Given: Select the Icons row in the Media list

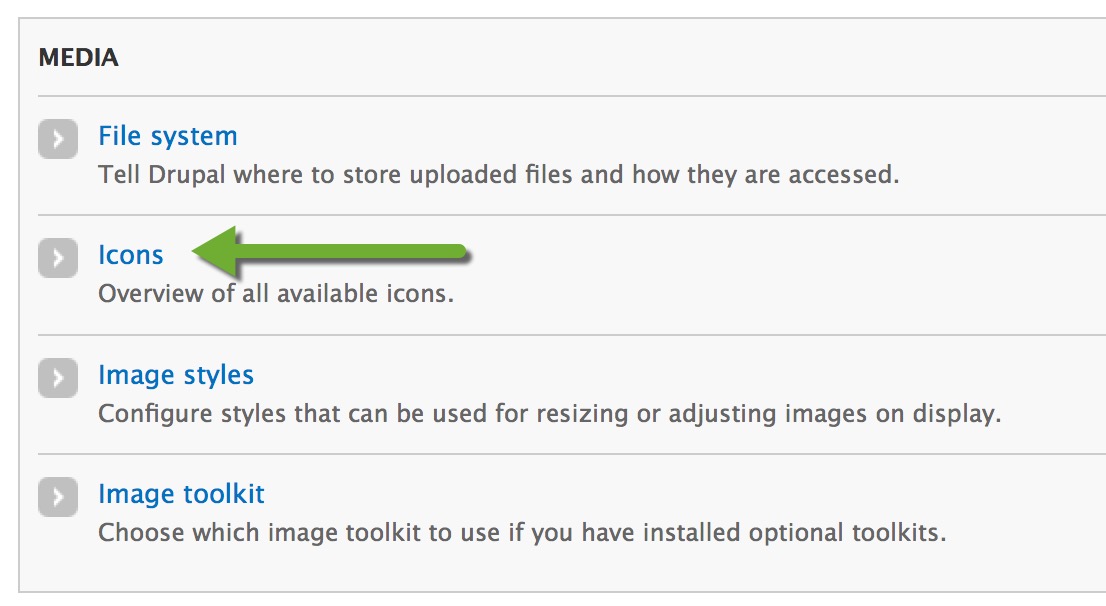Looking at the screenshot, I should click(131, 255).
